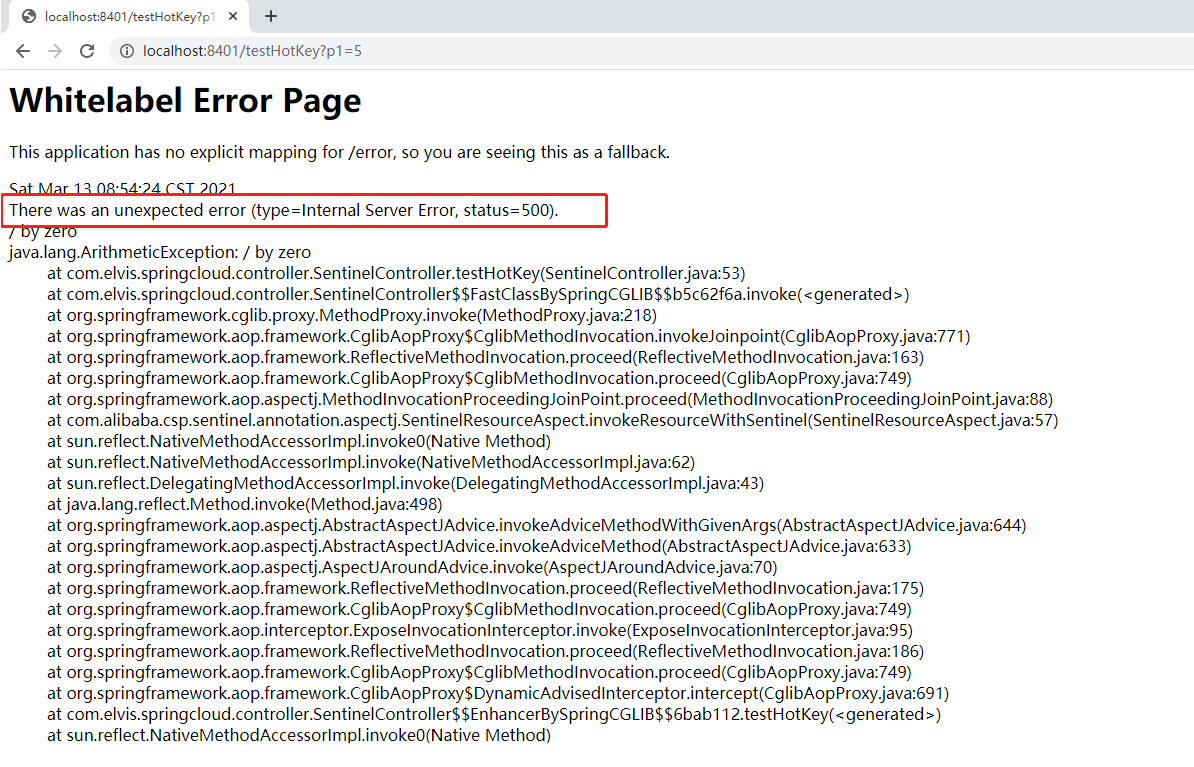Click the browser back arrow
This screenshot has width=1194, height=767.
[x=23, y=51]
